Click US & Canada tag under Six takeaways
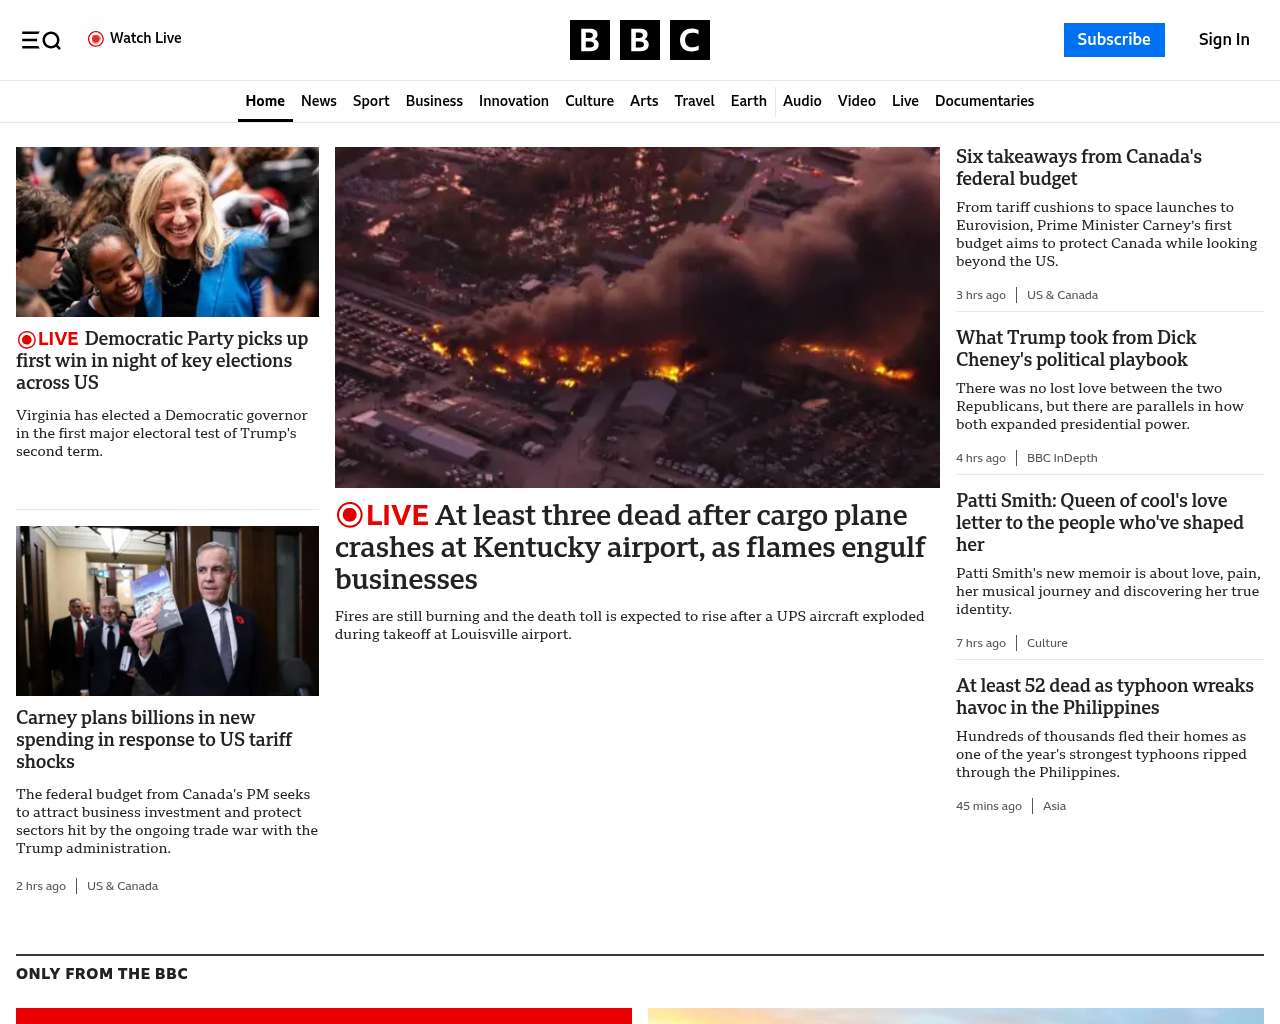 [1062, 295]
